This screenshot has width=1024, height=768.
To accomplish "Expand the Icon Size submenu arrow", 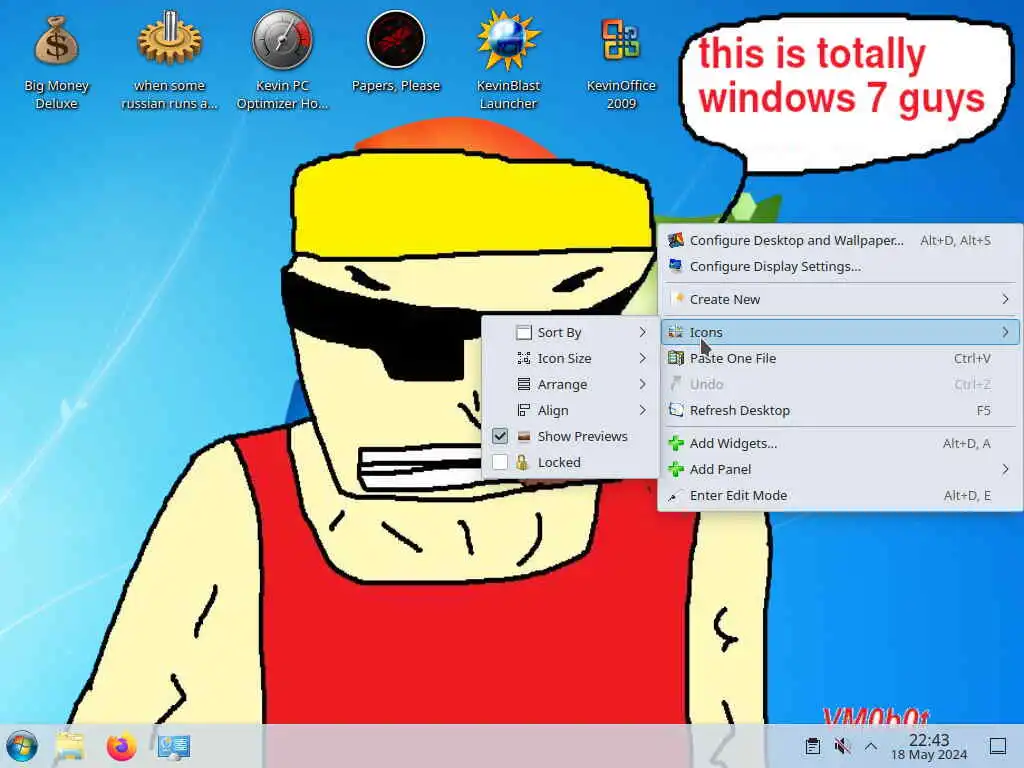I will coord(643,358).
